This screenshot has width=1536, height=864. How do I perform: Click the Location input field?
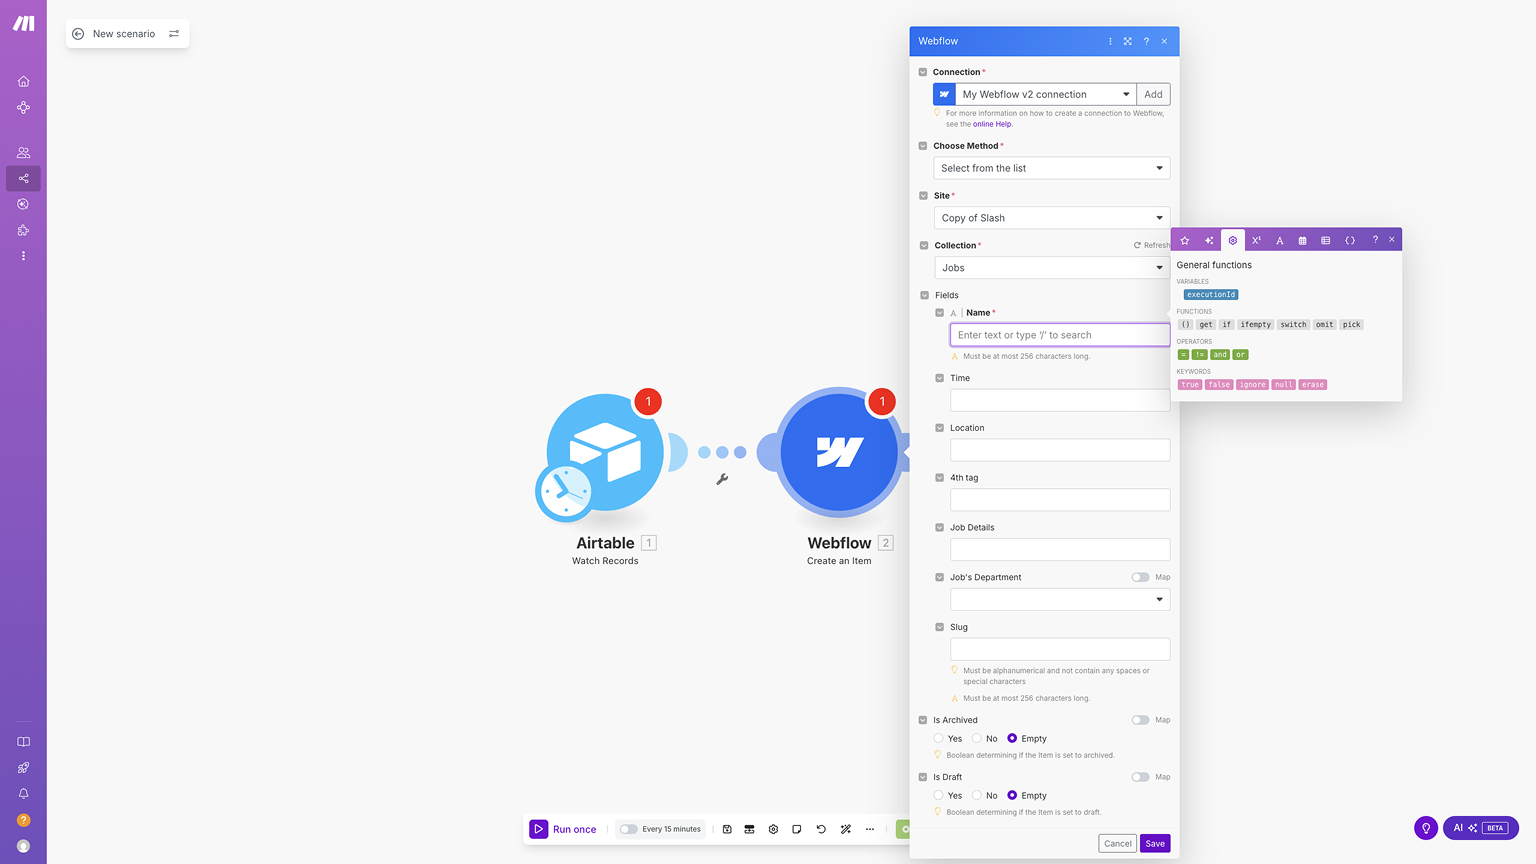pos(1060,450)
